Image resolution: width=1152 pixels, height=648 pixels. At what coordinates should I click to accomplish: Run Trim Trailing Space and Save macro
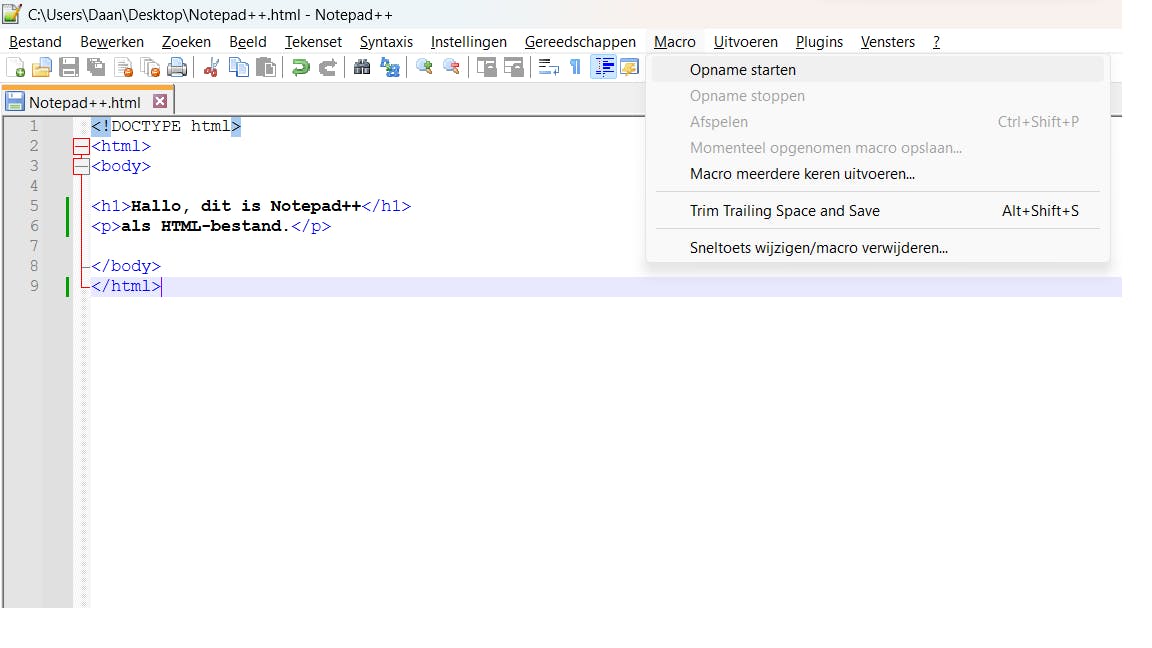877,211
